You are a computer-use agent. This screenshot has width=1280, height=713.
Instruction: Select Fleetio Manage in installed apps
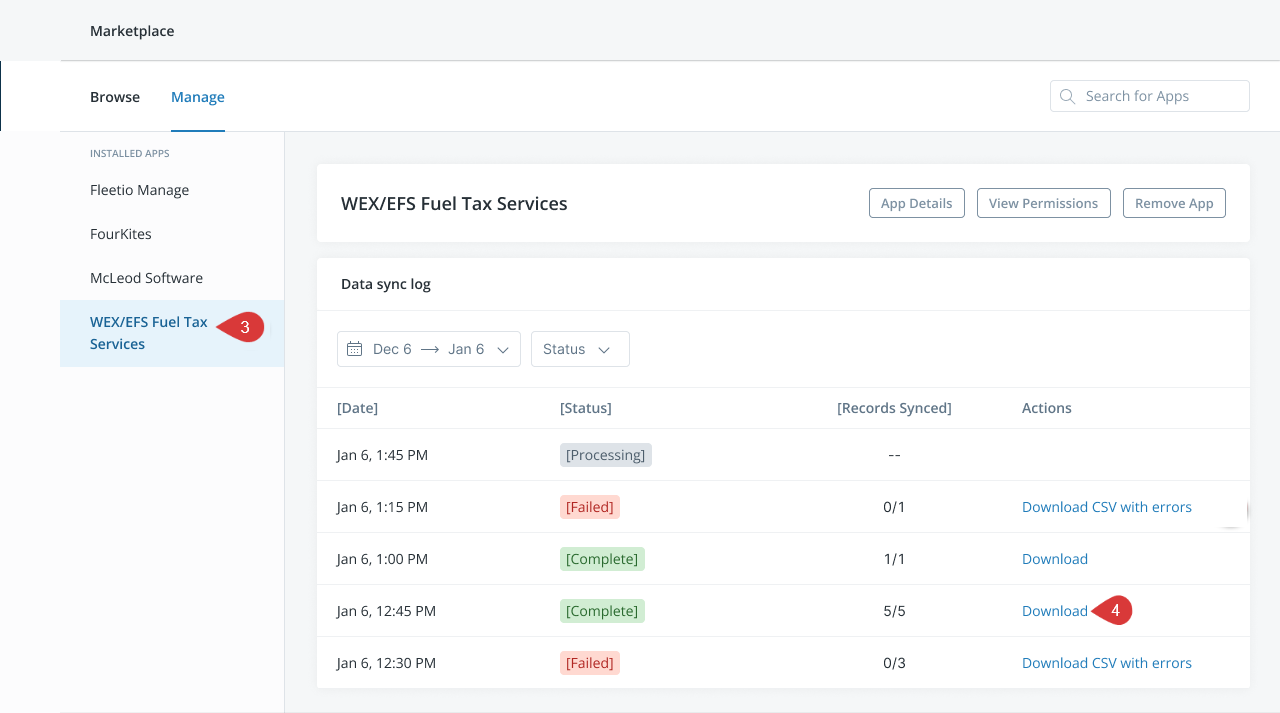click(139, 190)
